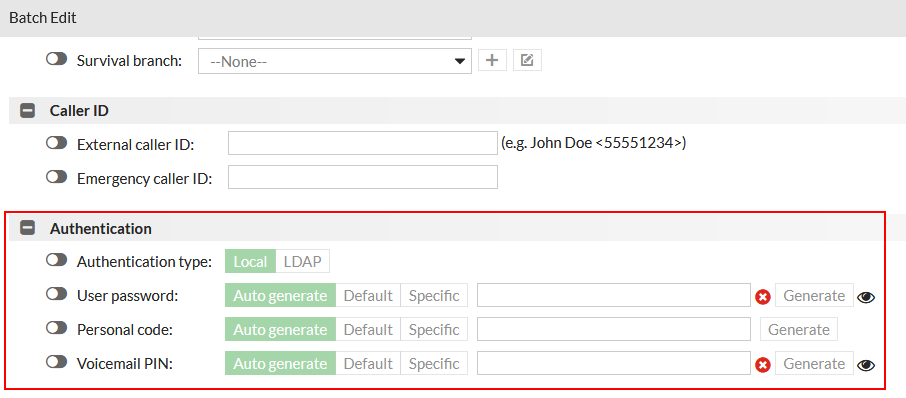The width and height of the screenshot is (906, 398).
Task: Choose Specific for Voicemail PIN
Action: [434, 364]
